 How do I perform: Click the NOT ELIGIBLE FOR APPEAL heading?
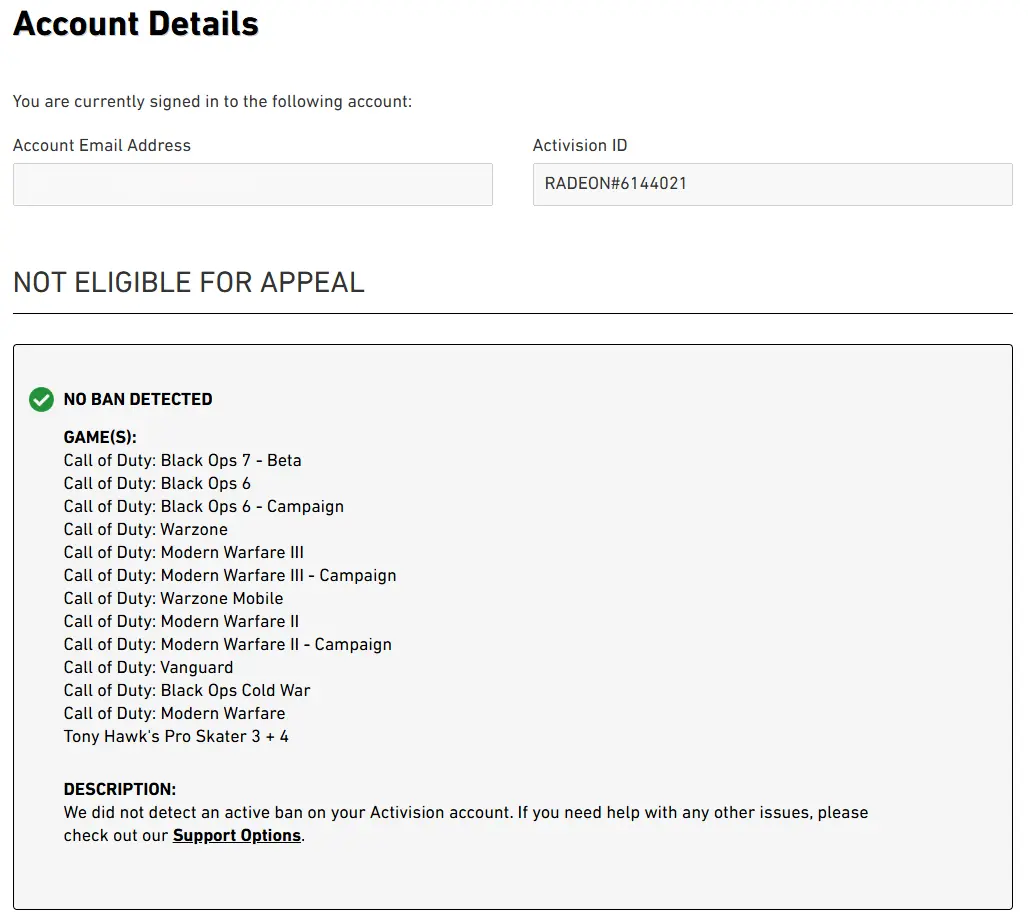click(x=189, y=283)
